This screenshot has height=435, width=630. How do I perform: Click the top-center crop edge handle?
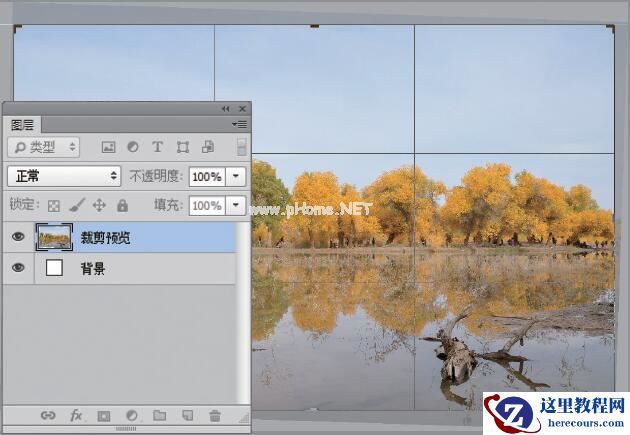click(315, 26)
